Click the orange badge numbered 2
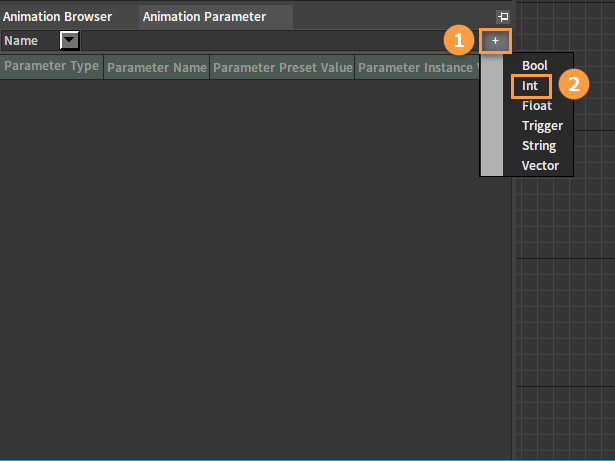 pos(572,85)
